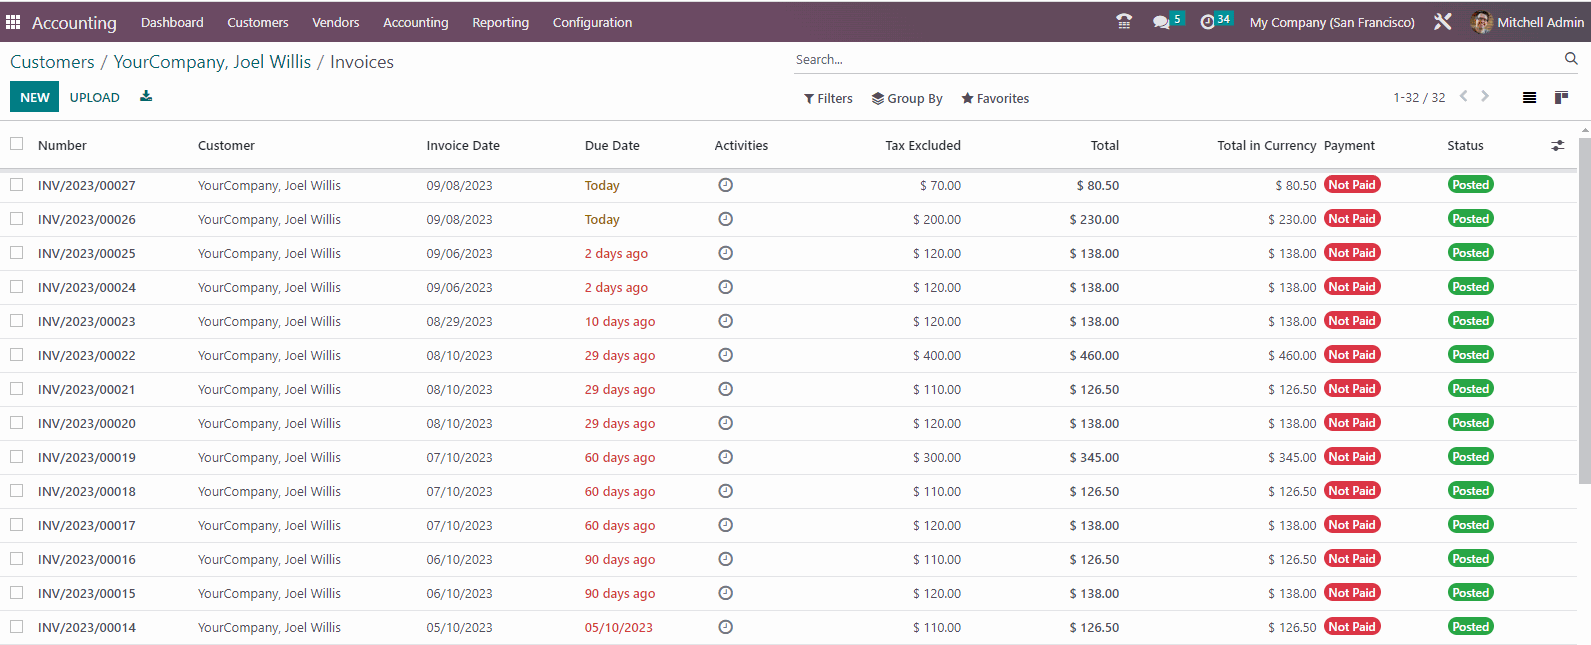Open the Favorites dropdown
This screenshot has height=645, width=1591.
995,98
